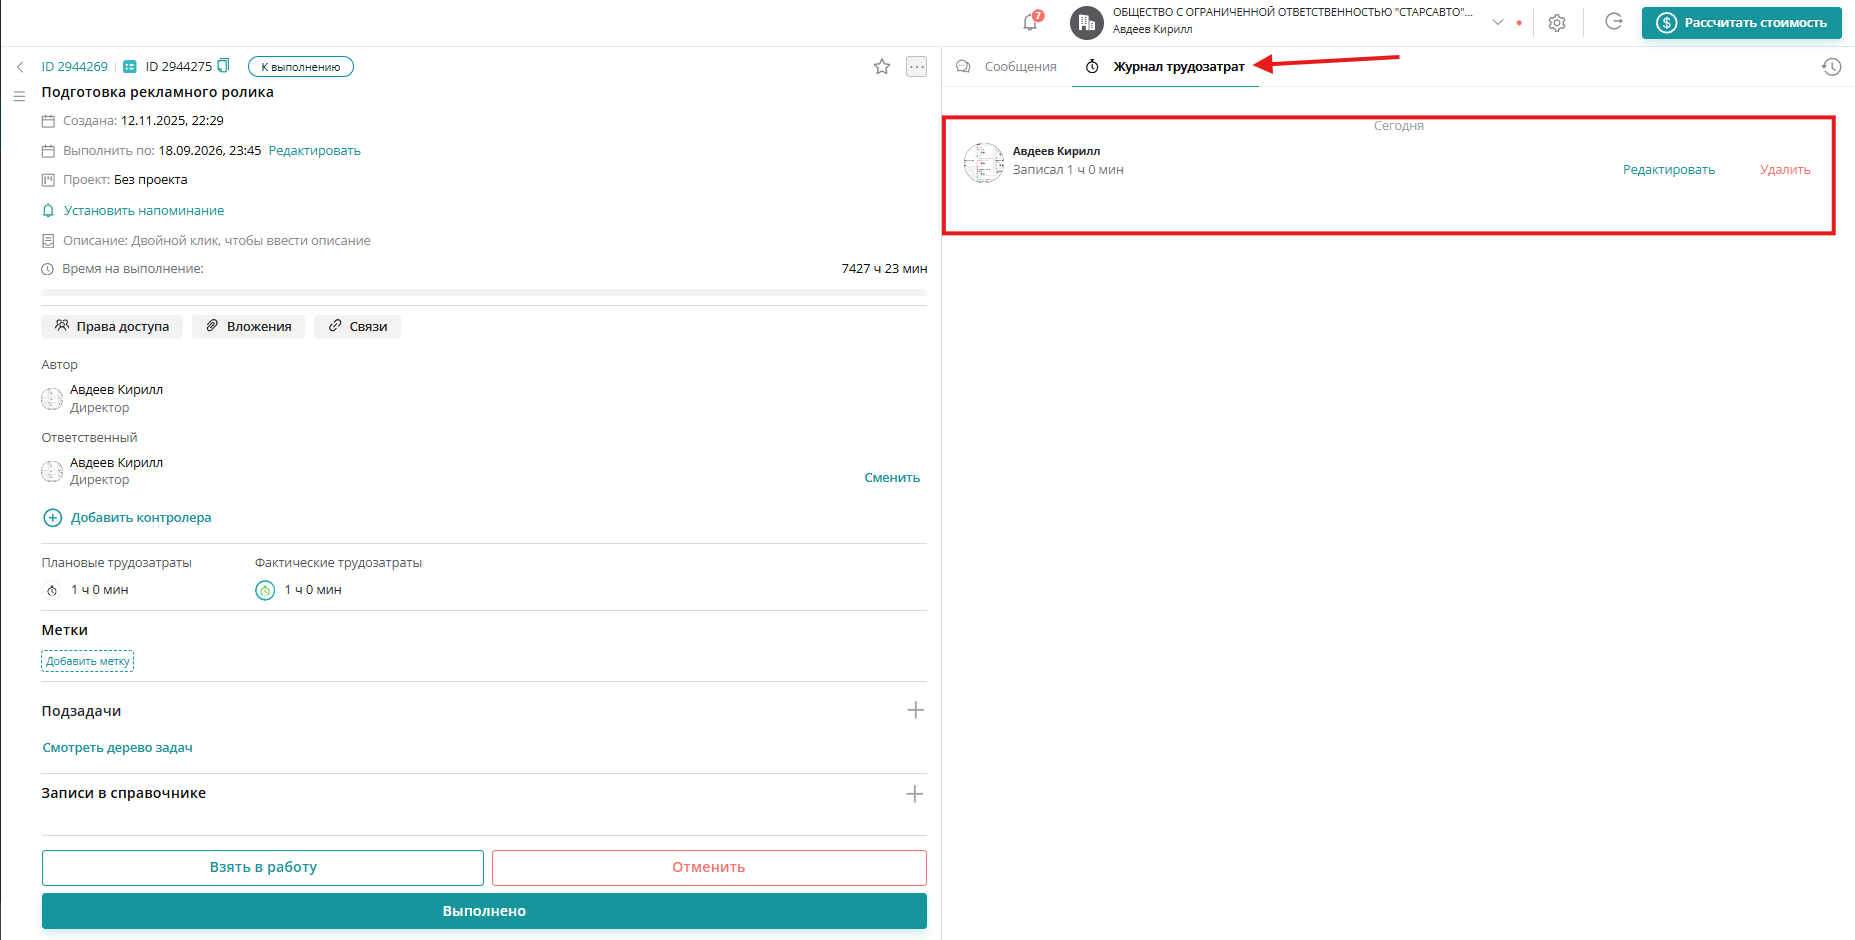The image size is (1855, 940).
Task: Click the task title Подготовка рекламного ролика
Action: point(157,92)
